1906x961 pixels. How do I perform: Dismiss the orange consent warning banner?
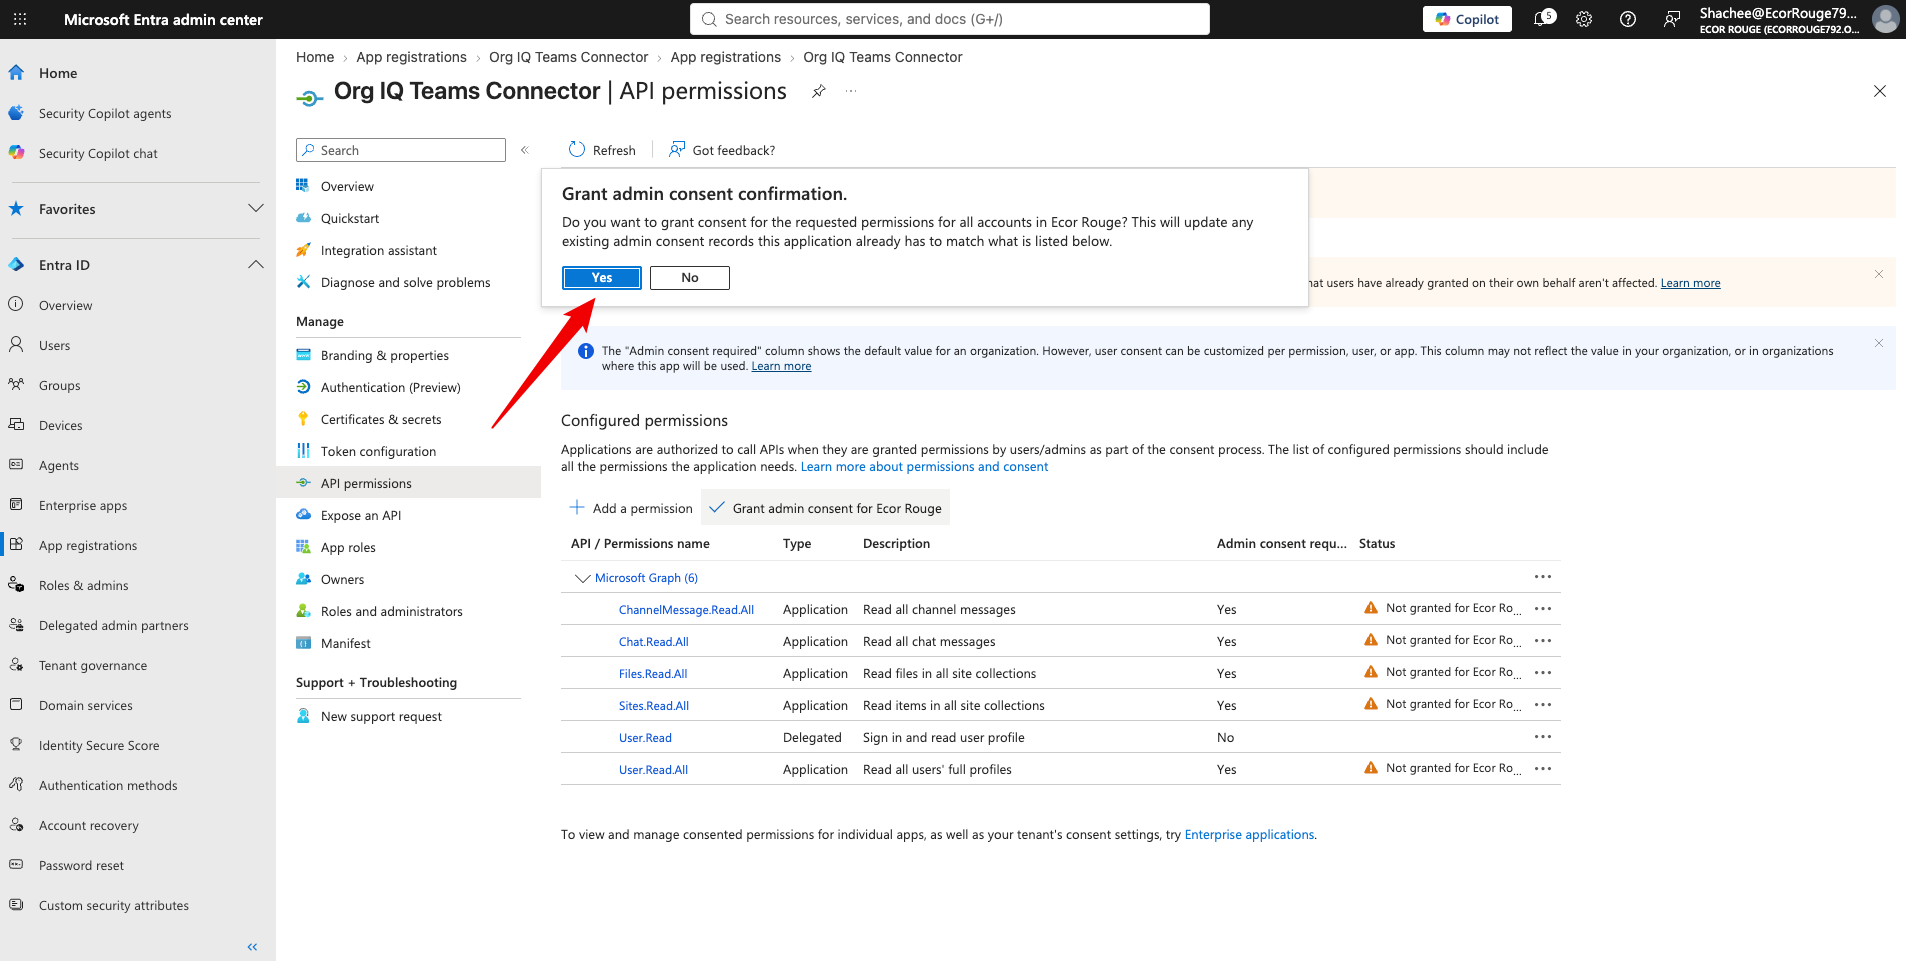point(1879,274)
